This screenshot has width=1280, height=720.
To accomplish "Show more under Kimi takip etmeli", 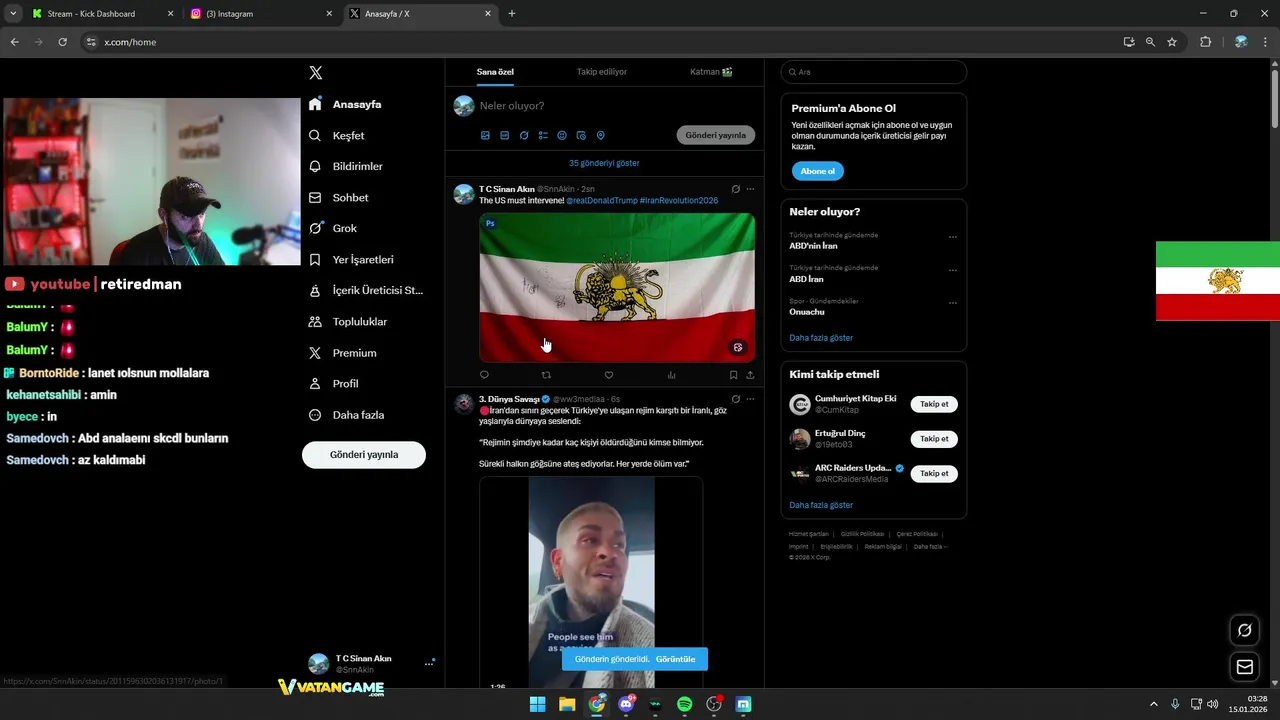I will [x=821, y=505].
